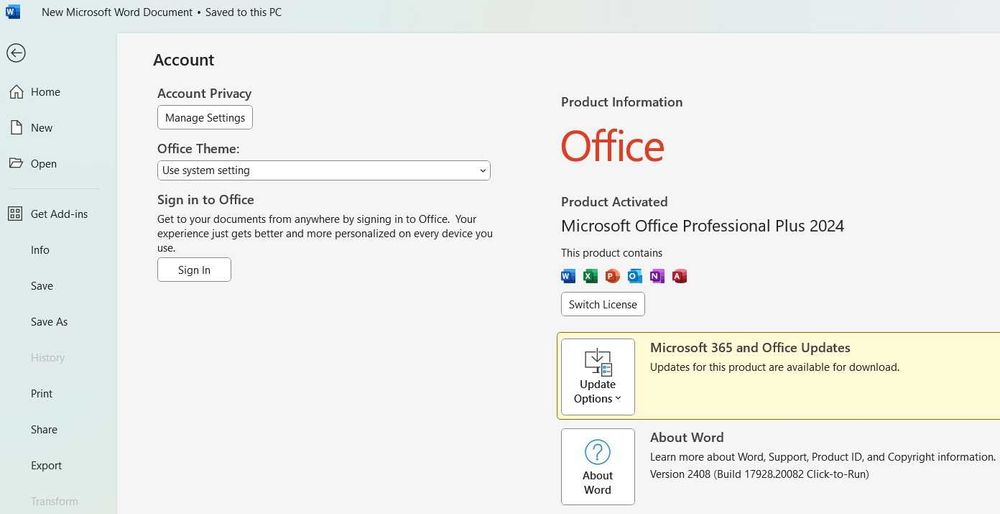Click the Account Privacy heading
The width and height of the screenshot is (1000, 514).
point(205,93)
